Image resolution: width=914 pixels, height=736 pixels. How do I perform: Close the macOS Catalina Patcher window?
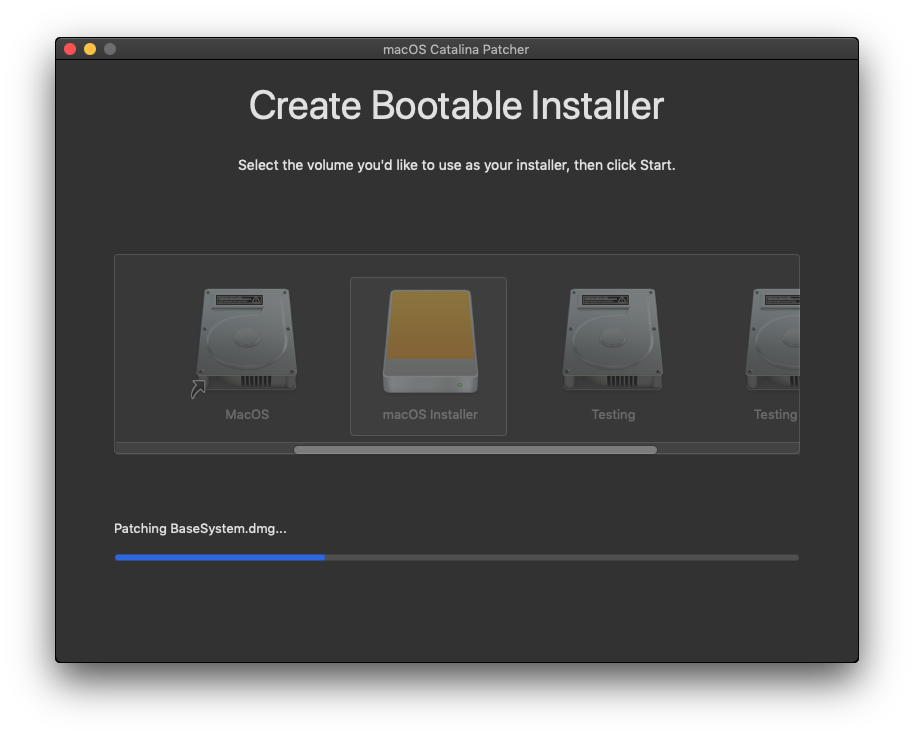70,49
